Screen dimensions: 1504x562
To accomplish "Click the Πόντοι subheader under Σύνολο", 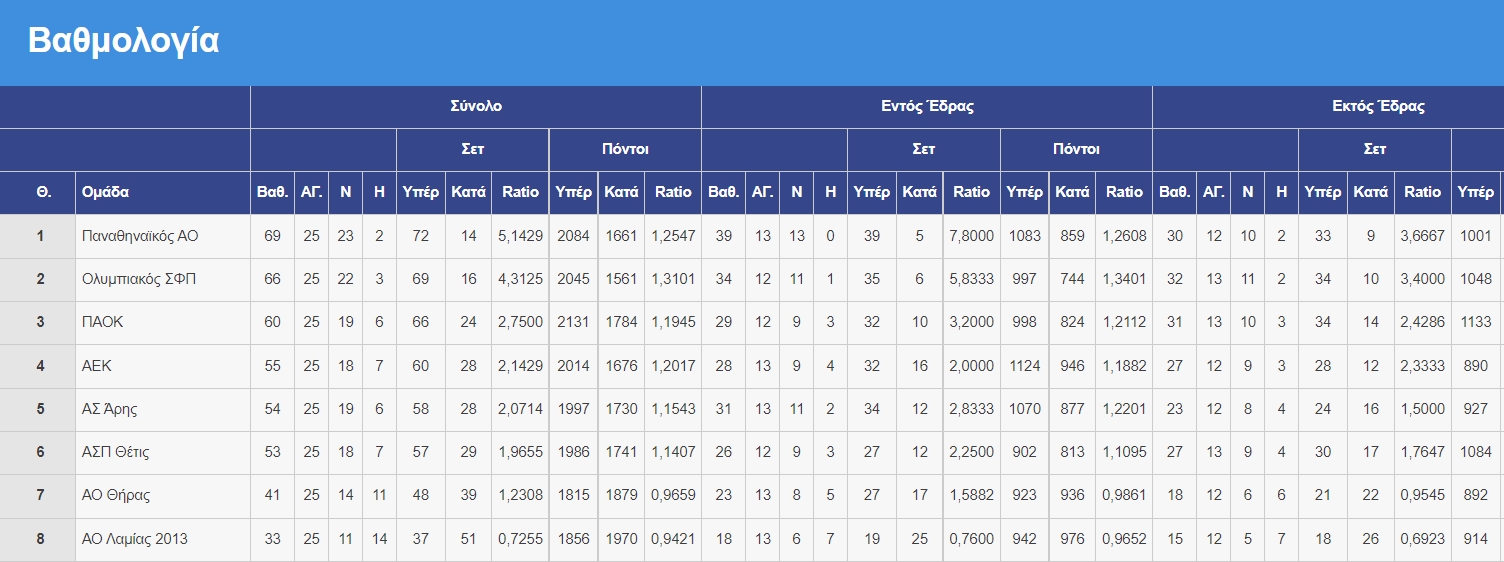I will (x=625, y=149).
